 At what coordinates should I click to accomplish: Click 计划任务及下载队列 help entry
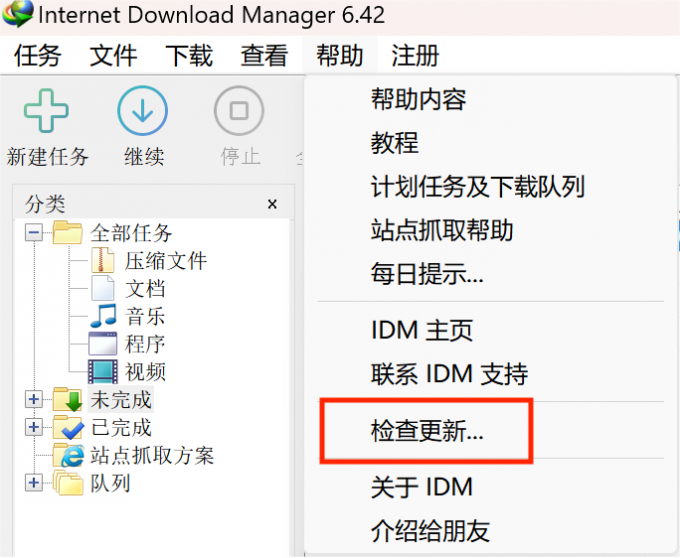[477, 186]
